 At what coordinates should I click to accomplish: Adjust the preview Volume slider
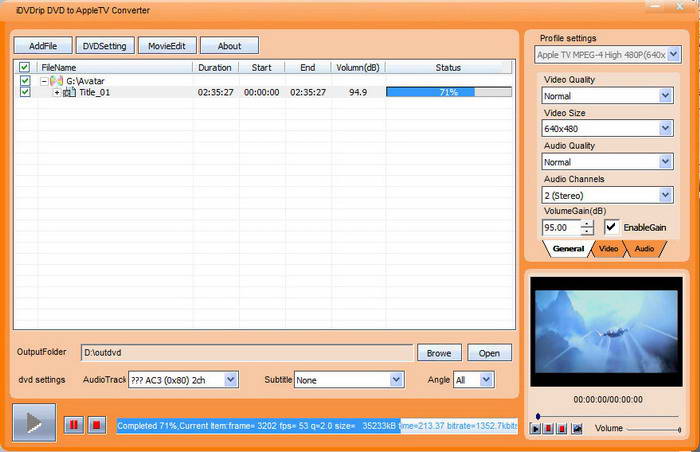click(x=654, y=430)
